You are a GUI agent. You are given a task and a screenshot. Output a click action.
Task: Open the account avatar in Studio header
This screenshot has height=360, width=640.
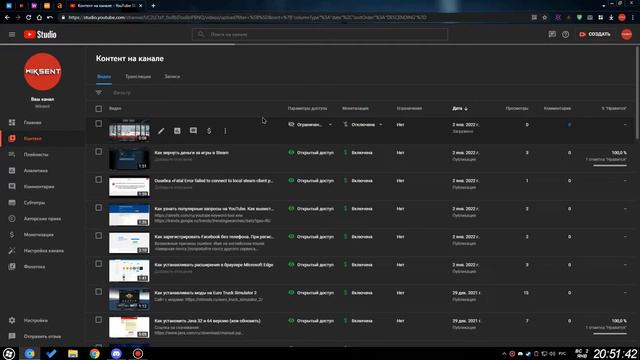point(627,35)
